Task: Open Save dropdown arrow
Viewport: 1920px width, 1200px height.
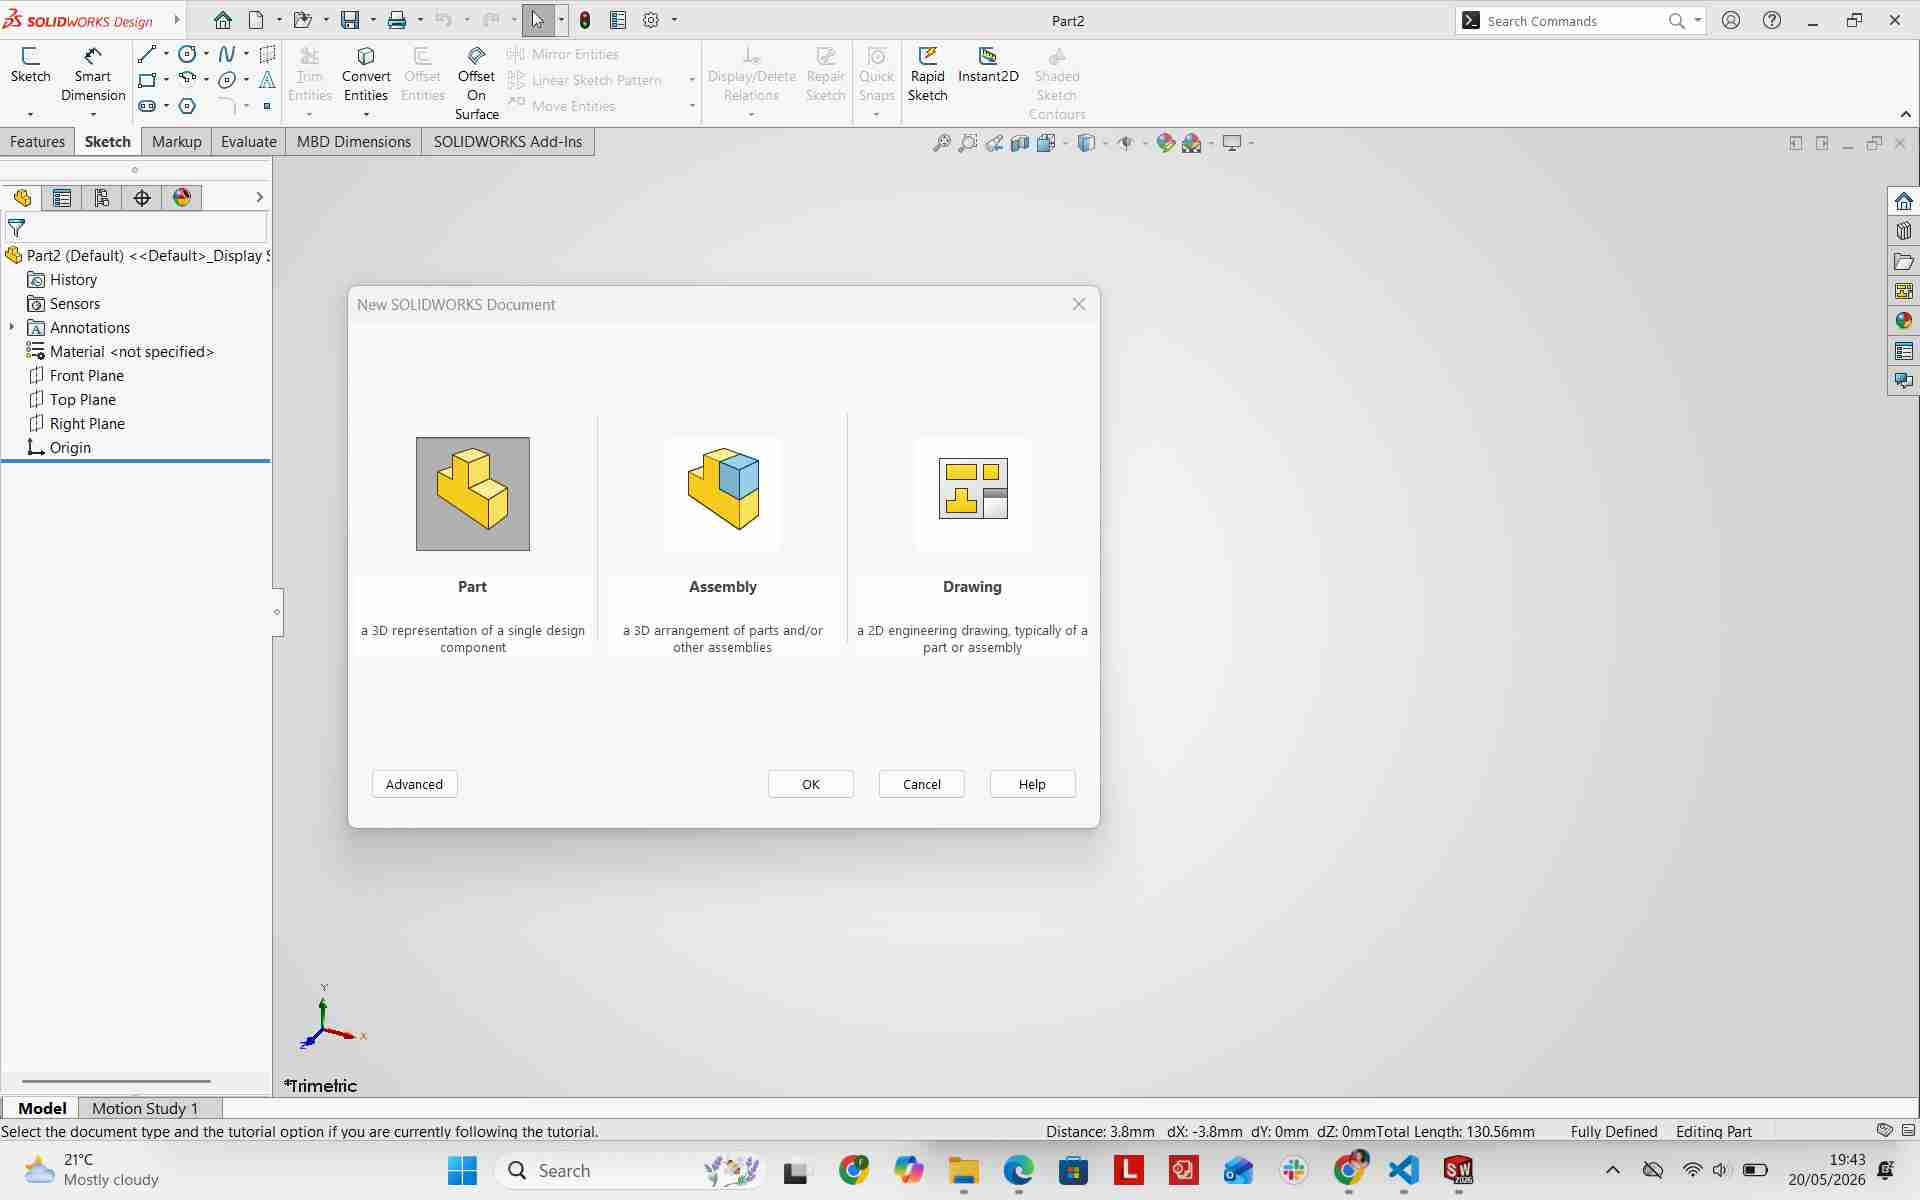Action: click(x=373, y=20)
